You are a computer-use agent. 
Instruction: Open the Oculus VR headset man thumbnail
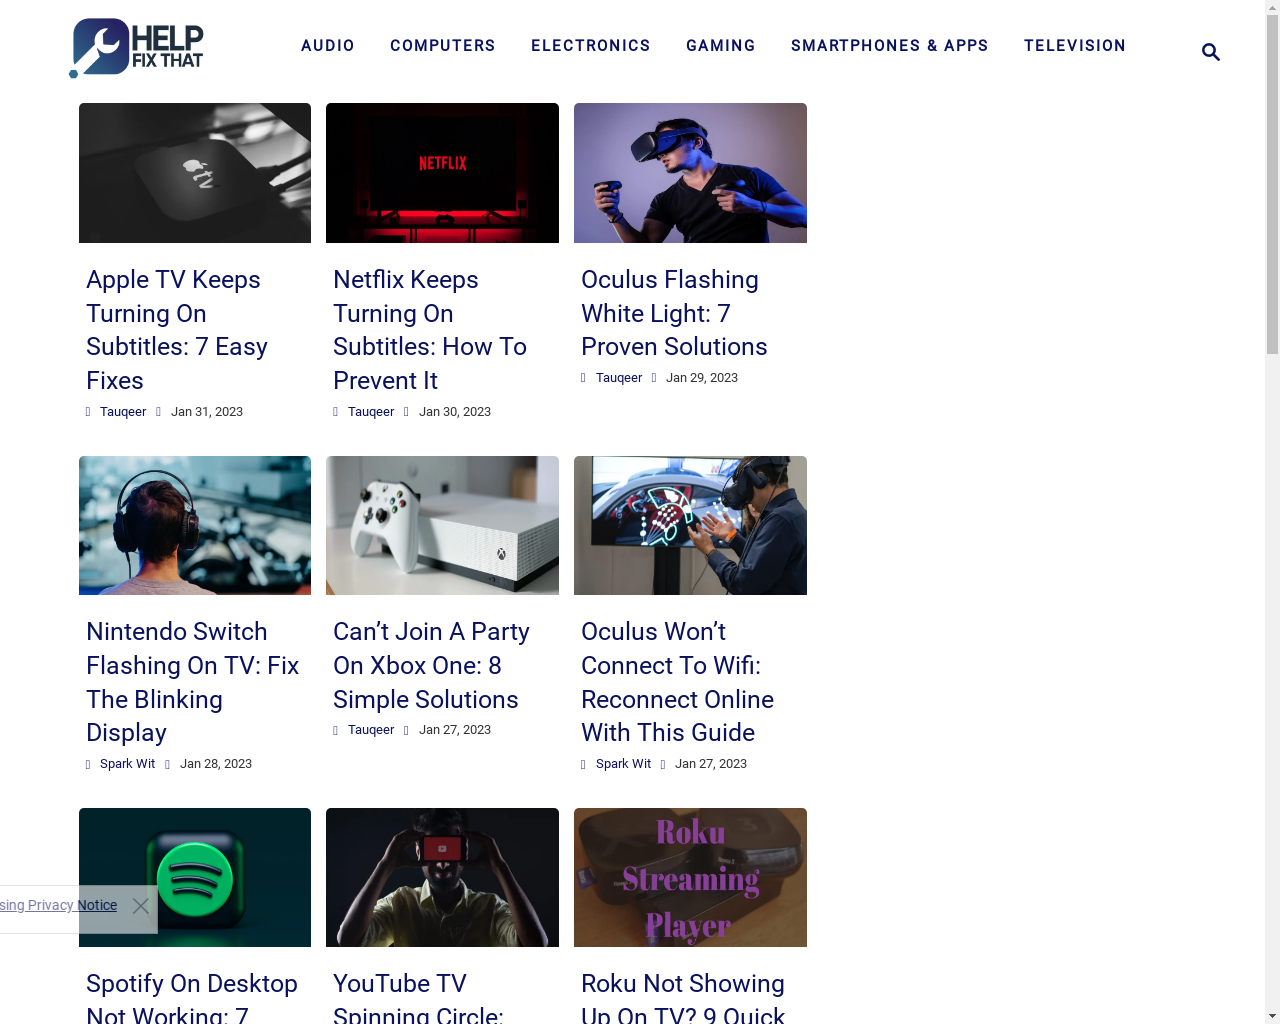(x=690, y=173)
